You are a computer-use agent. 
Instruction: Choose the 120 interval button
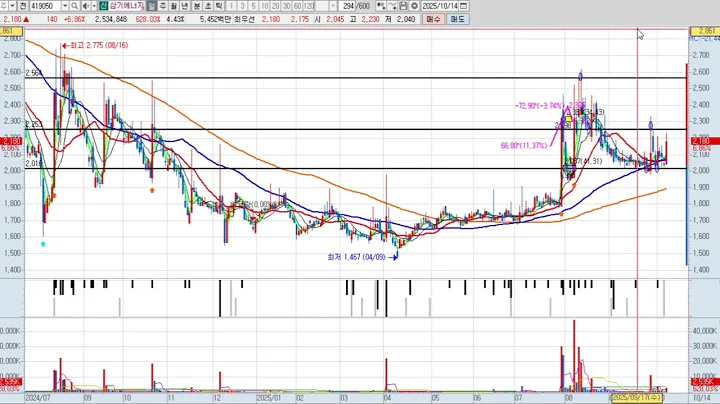[309, 6]
